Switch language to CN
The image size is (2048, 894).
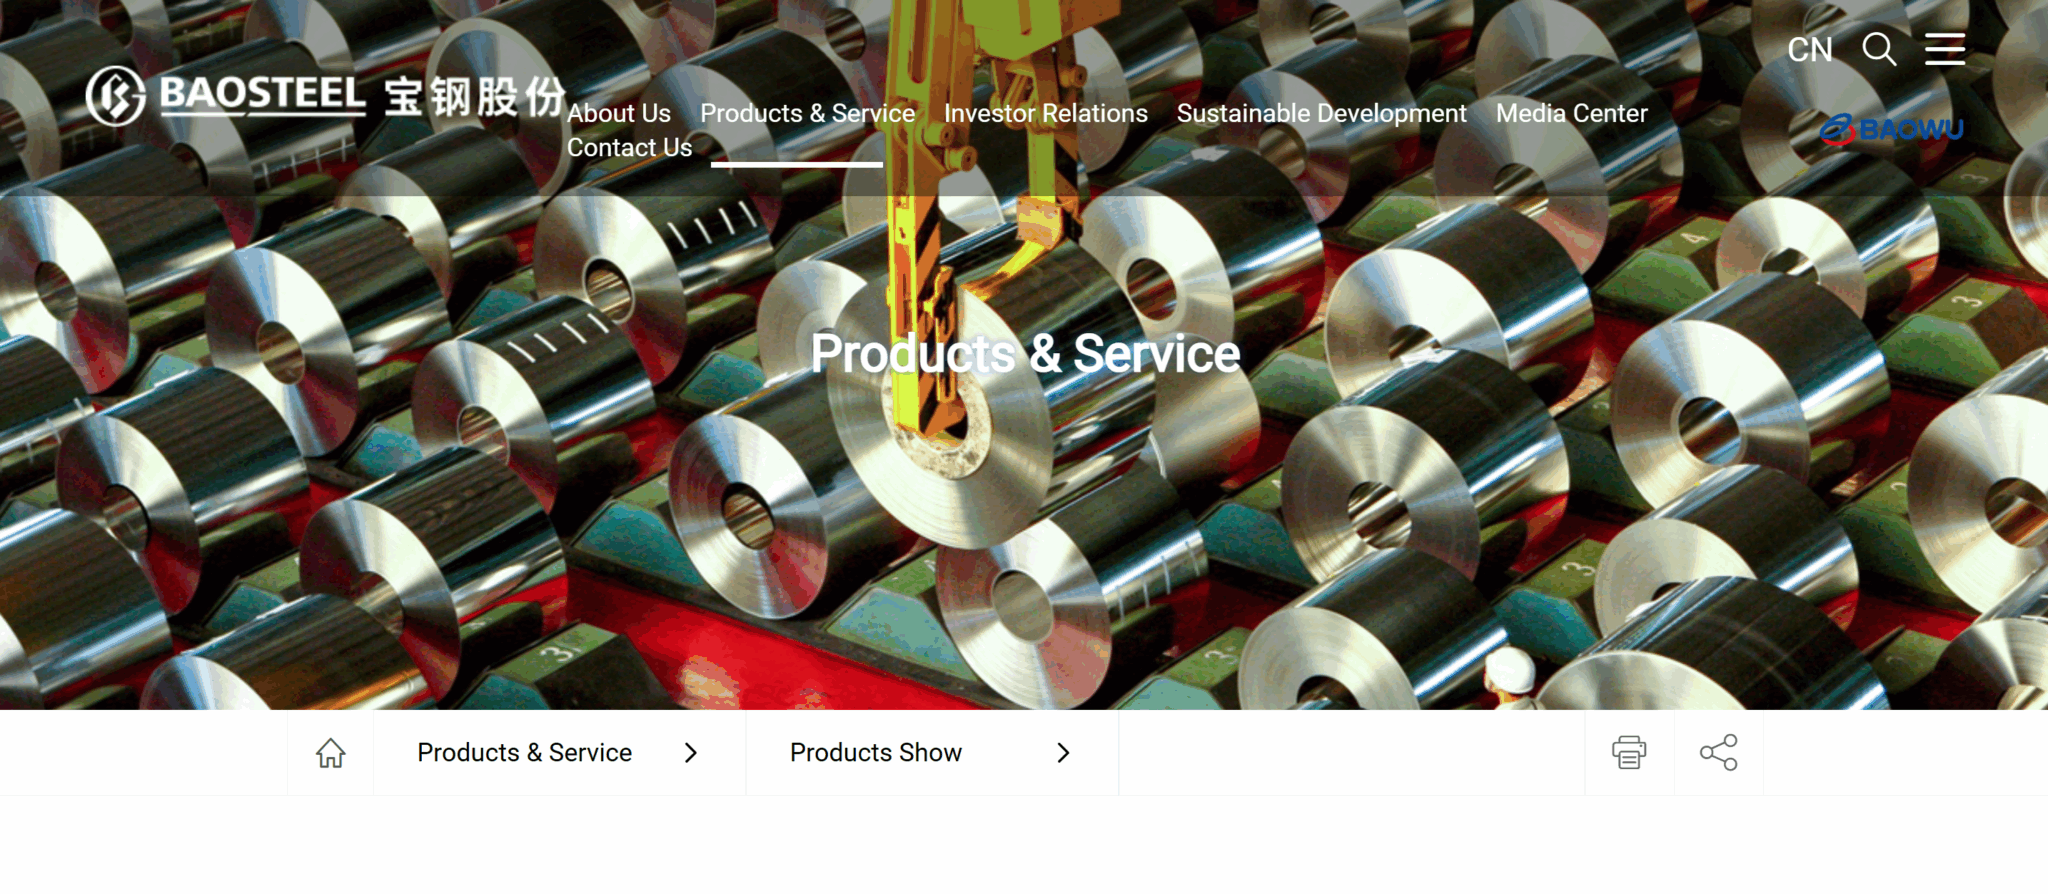click(x=1810, y=50)
